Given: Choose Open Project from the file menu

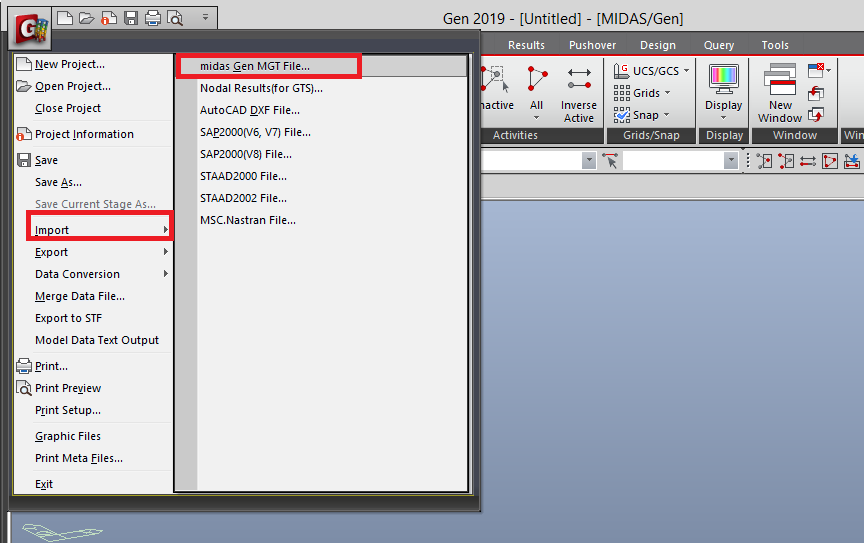Looking at the screenshot, I should click(x=94, y=87).
